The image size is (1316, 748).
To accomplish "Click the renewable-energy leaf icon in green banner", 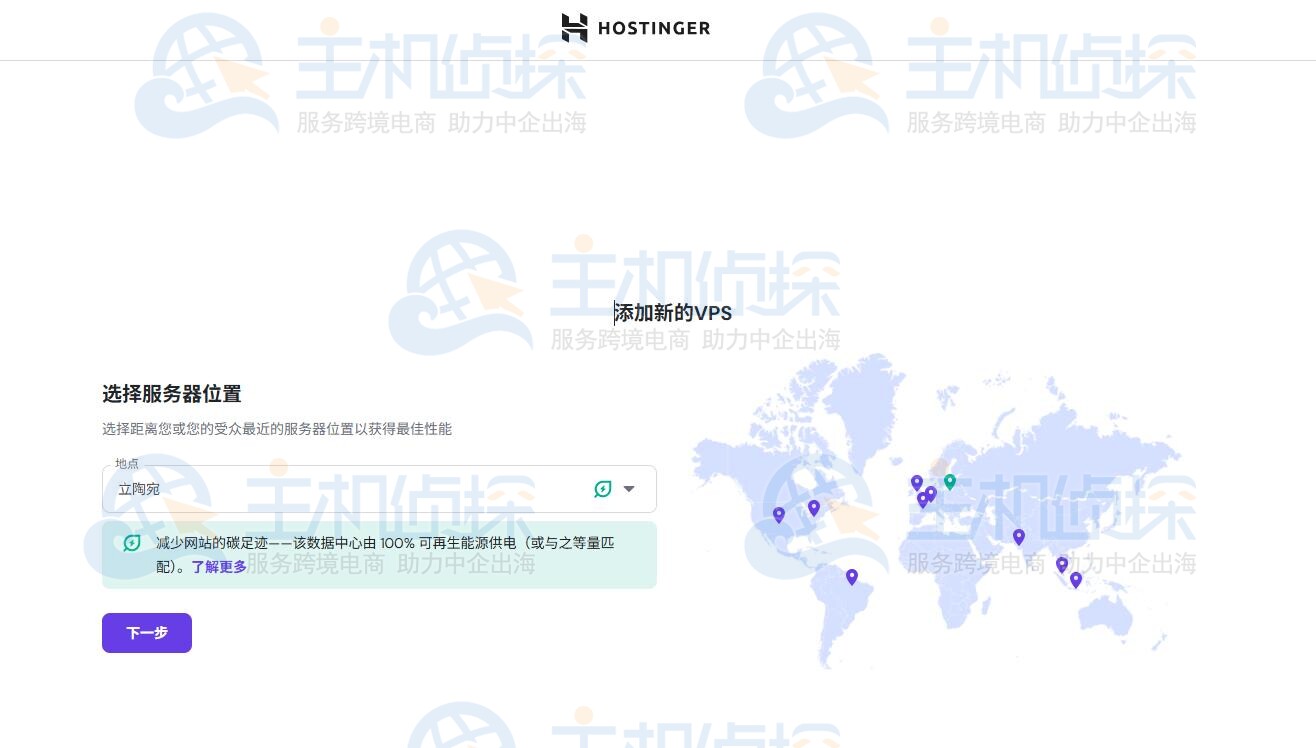I will coord(131,543).
